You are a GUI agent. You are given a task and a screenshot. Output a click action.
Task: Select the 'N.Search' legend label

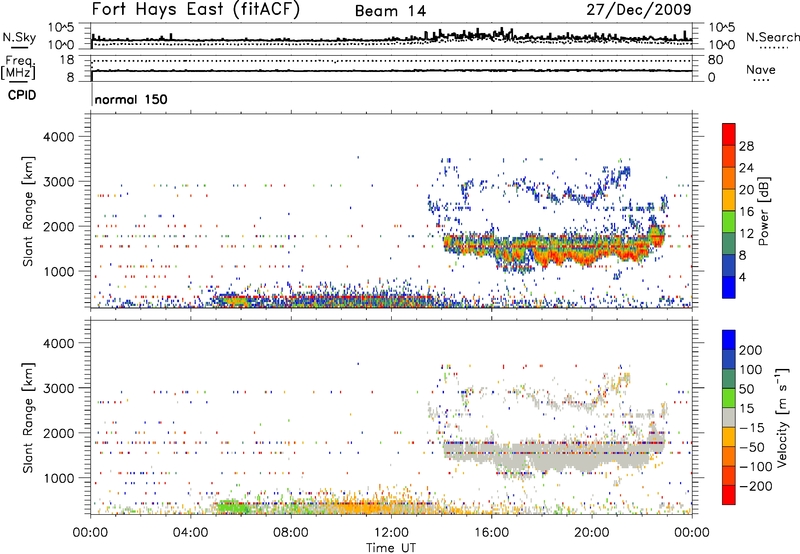click(x=772, y=37)
